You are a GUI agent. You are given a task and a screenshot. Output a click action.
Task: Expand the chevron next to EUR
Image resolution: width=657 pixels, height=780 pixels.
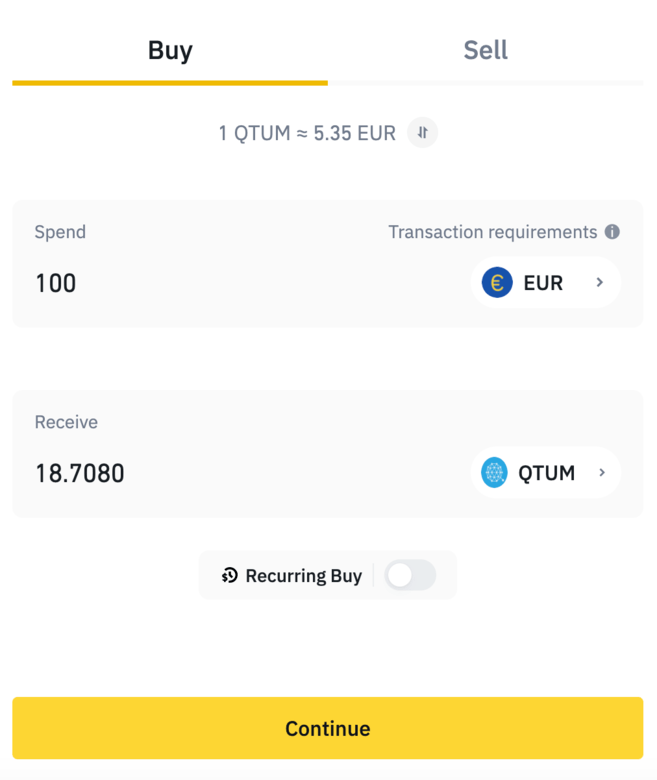point(600,283)
